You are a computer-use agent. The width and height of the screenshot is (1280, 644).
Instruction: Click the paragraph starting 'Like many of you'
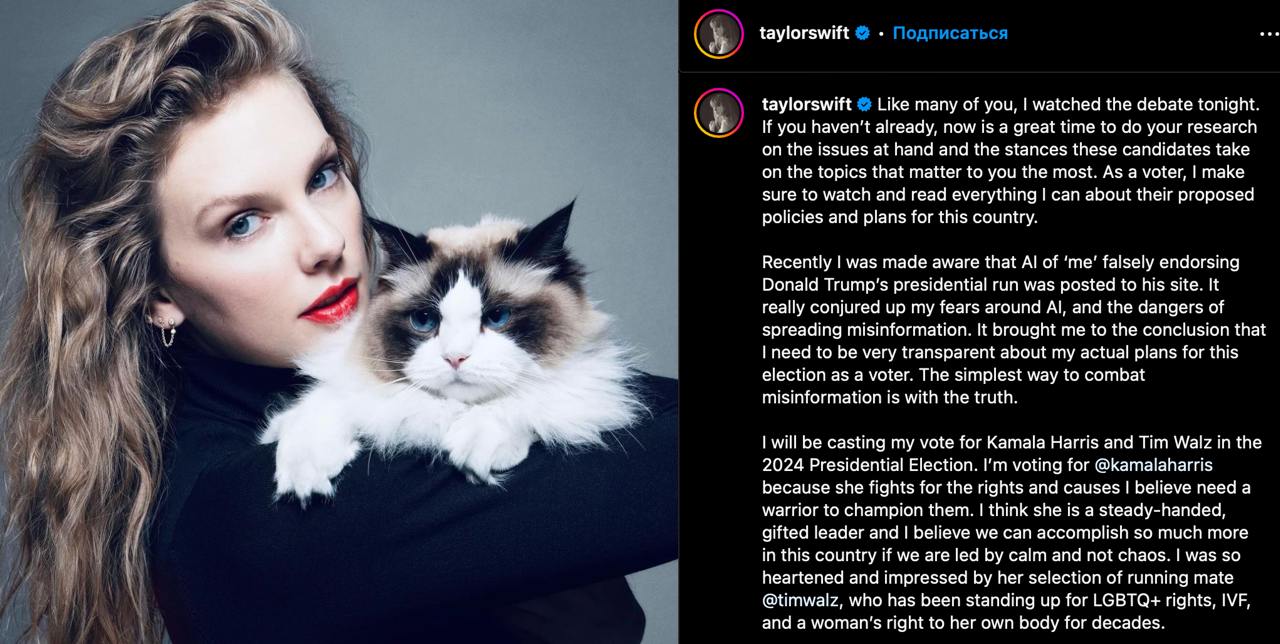coord(1012,160)
